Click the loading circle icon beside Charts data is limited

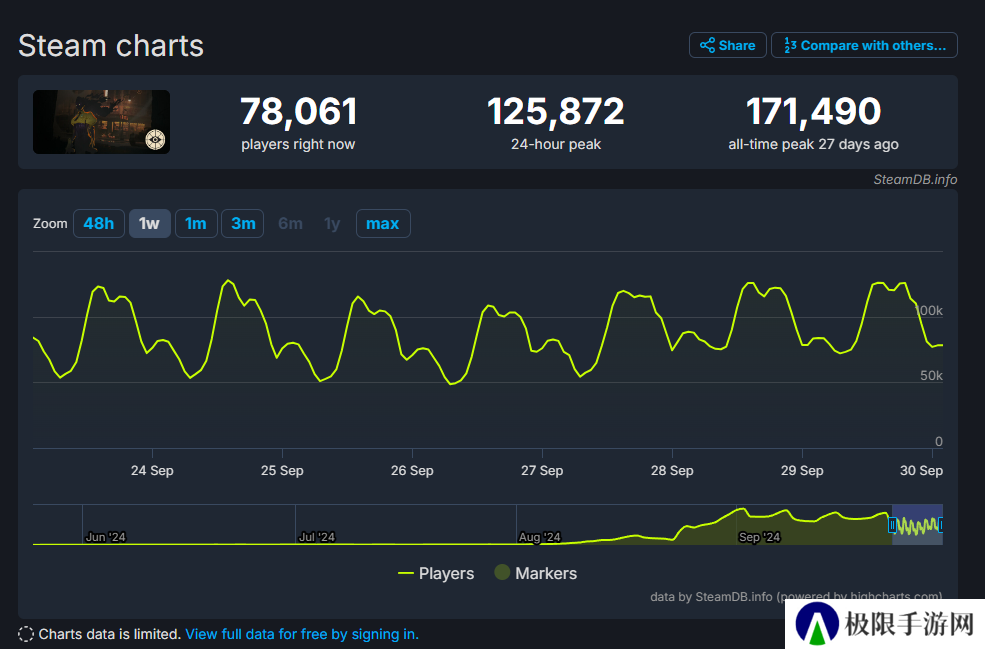click(26, 635)
